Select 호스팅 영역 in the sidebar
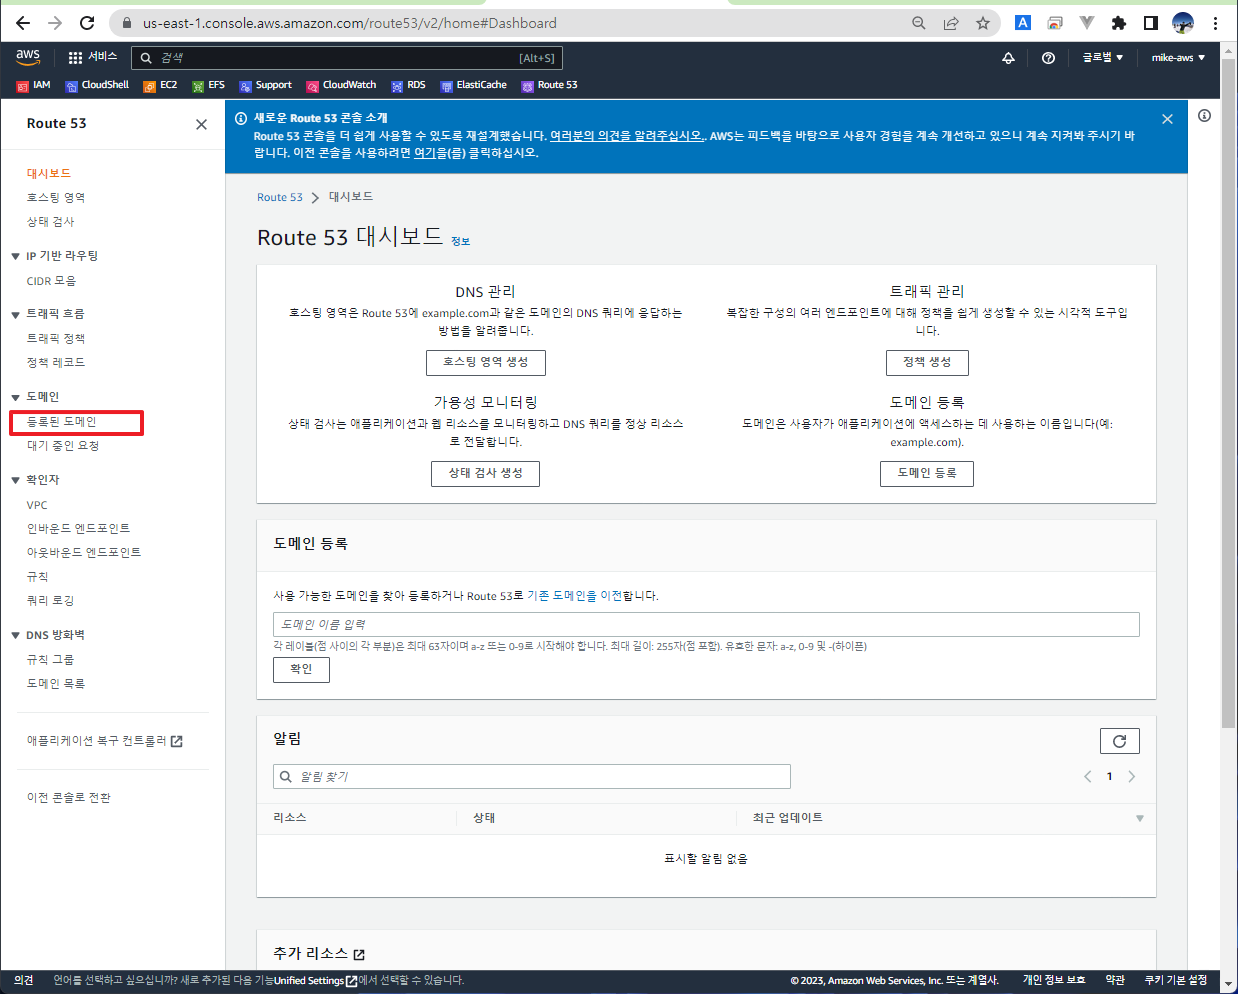Viewport: 1238px width, 994px height. (x=56, y=197)
